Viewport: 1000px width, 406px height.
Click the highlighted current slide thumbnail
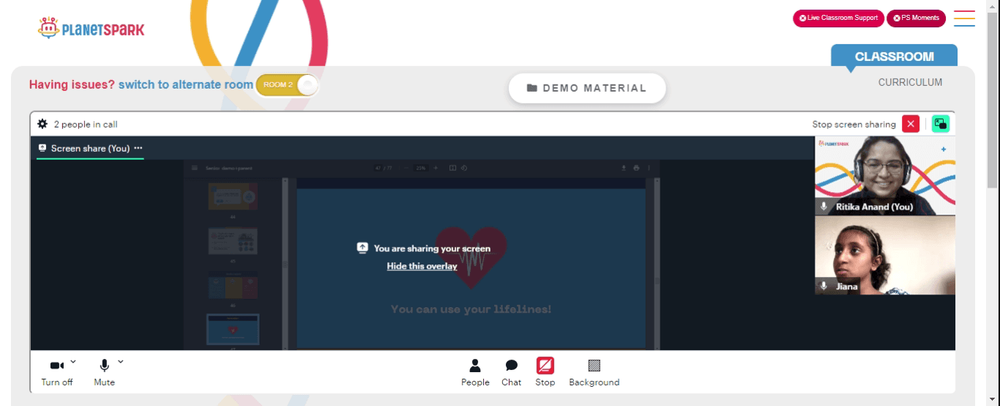coord(233,330)
